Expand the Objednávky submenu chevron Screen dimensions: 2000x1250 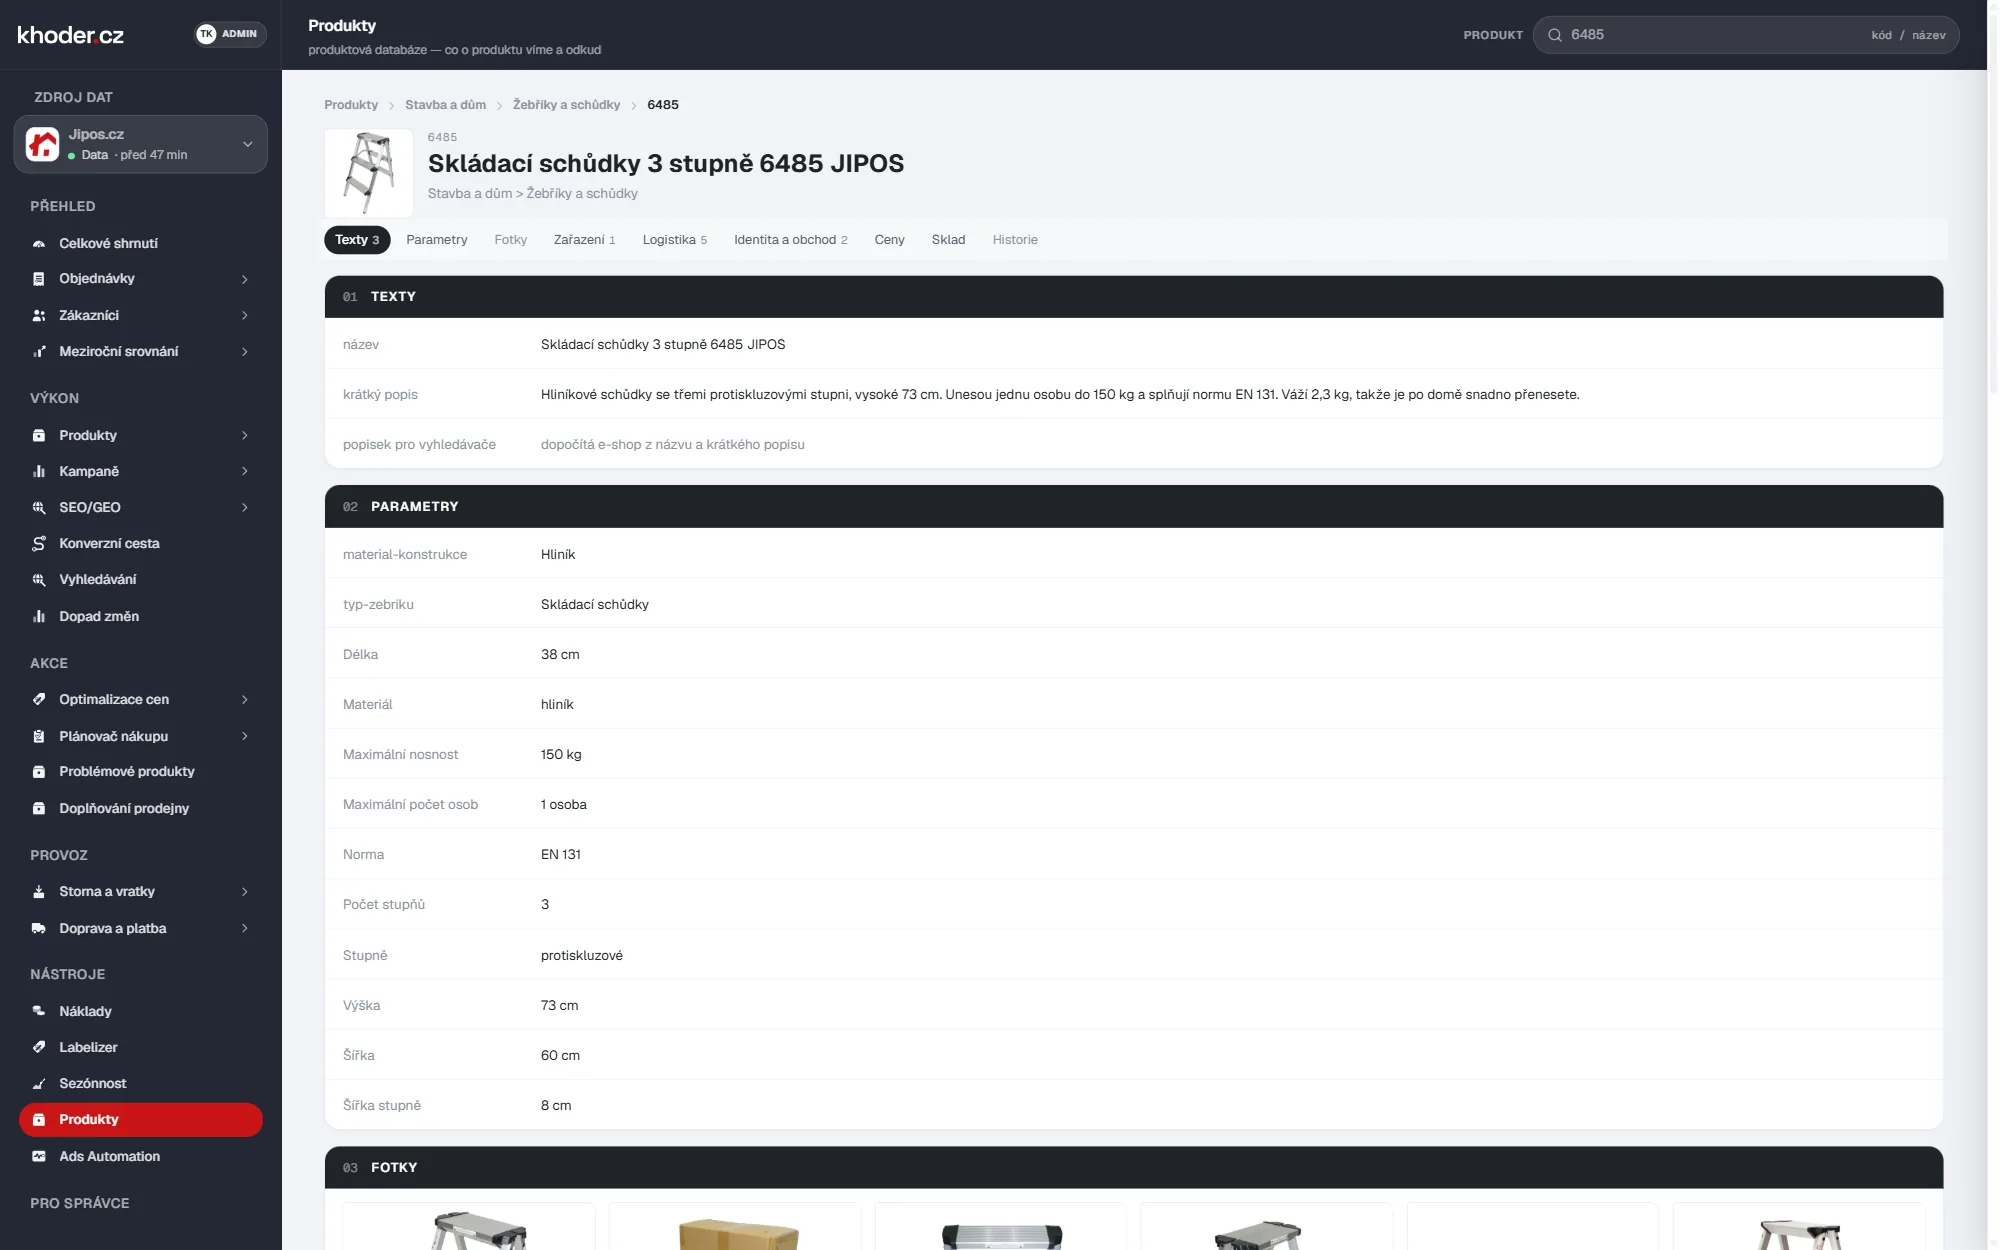[244, 279]
